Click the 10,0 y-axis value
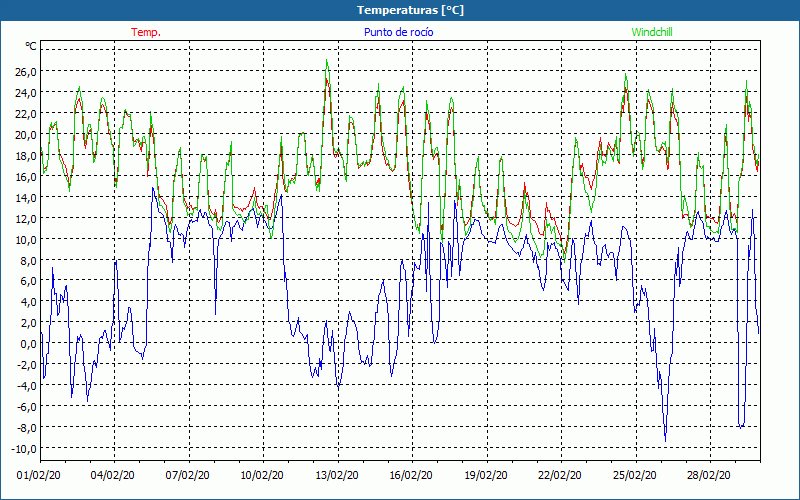The height and width of the screenshot is (500, 800). click(26, 239)
